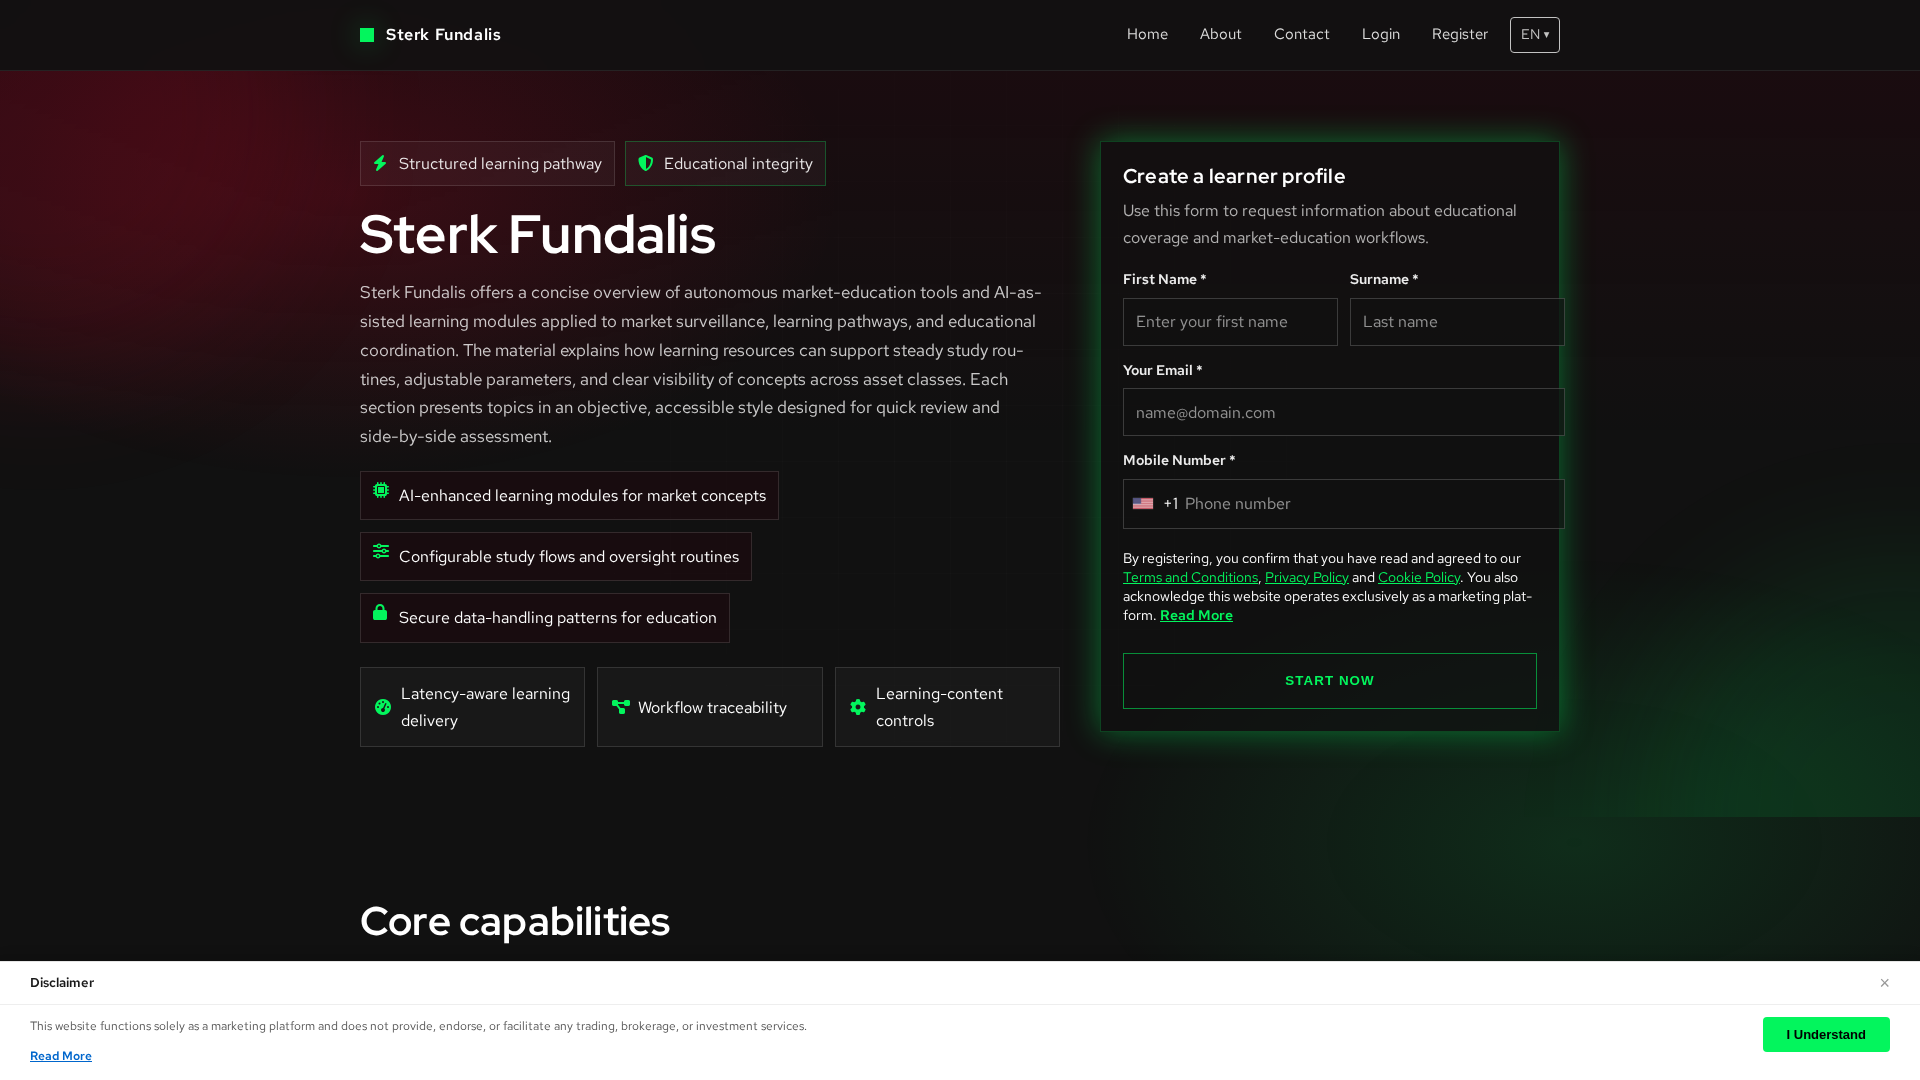Open the Terms and Conditions link
Screen dimensions: 1920x1080
pos(1190,577)
